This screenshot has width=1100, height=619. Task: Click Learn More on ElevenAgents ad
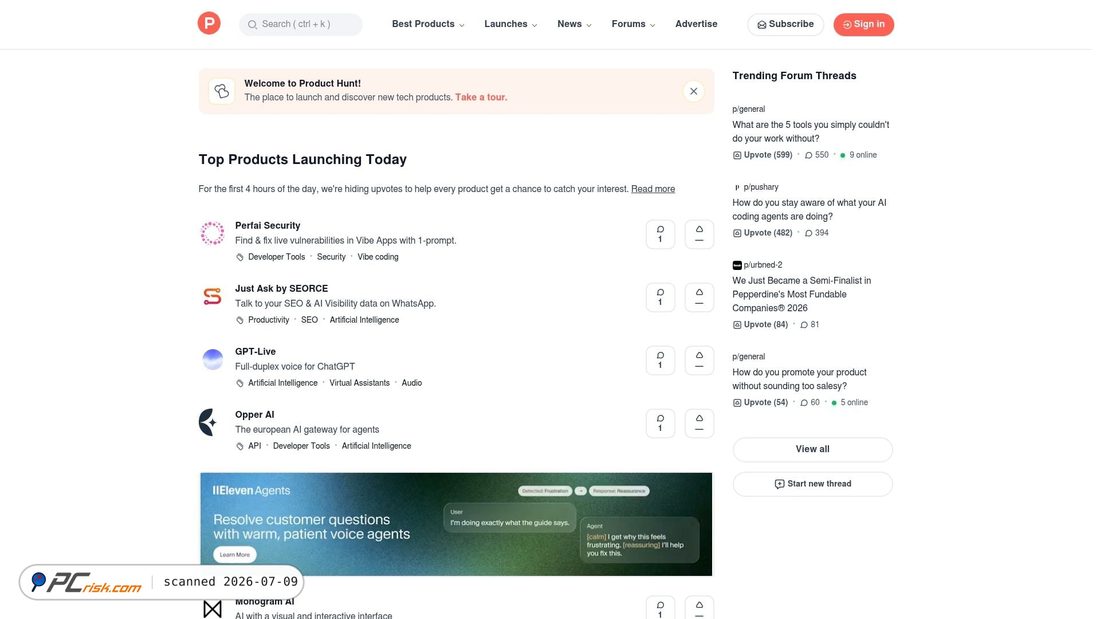point(234,554)
